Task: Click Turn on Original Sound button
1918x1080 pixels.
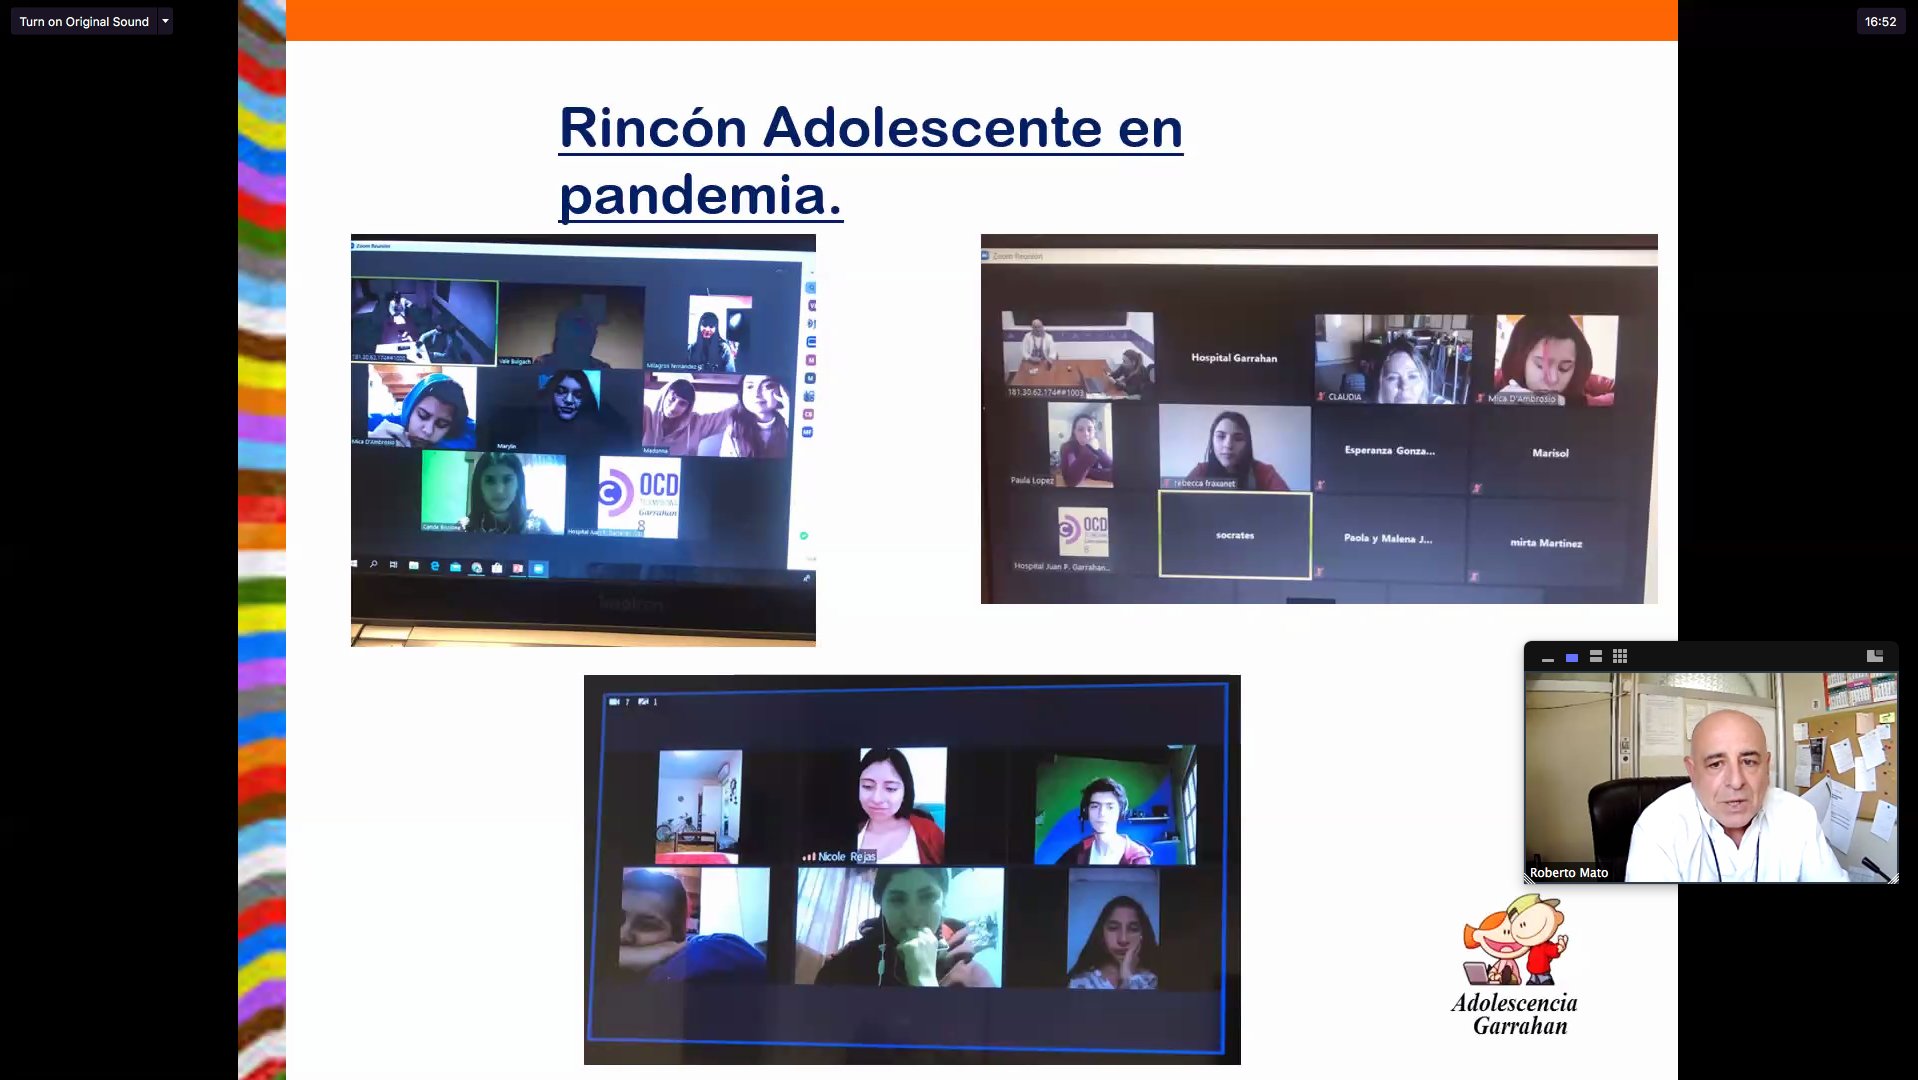Action: 84,21
